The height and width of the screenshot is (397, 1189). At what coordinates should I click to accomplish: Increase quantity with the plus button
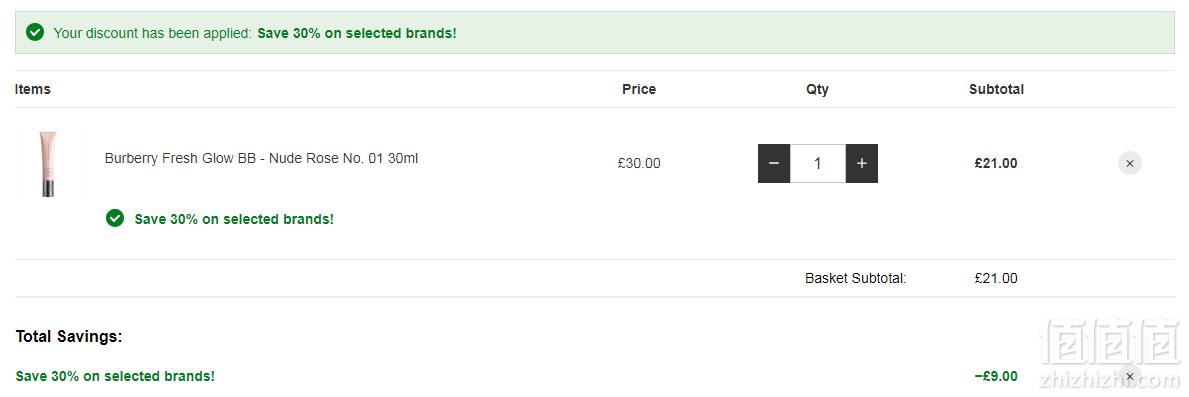(861, 164)
